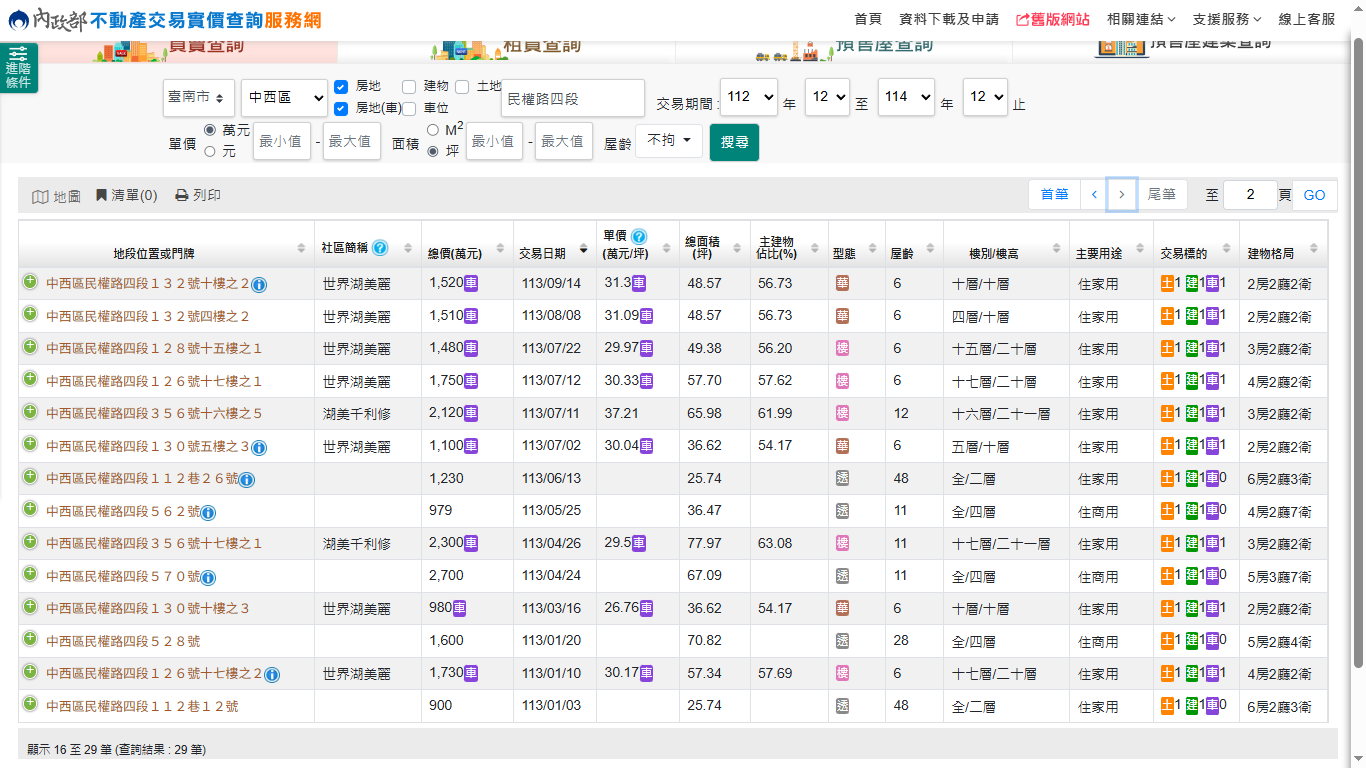1366x768 pixels.
Task: Enable the 建物 checkbox
Action: (409, 87)
